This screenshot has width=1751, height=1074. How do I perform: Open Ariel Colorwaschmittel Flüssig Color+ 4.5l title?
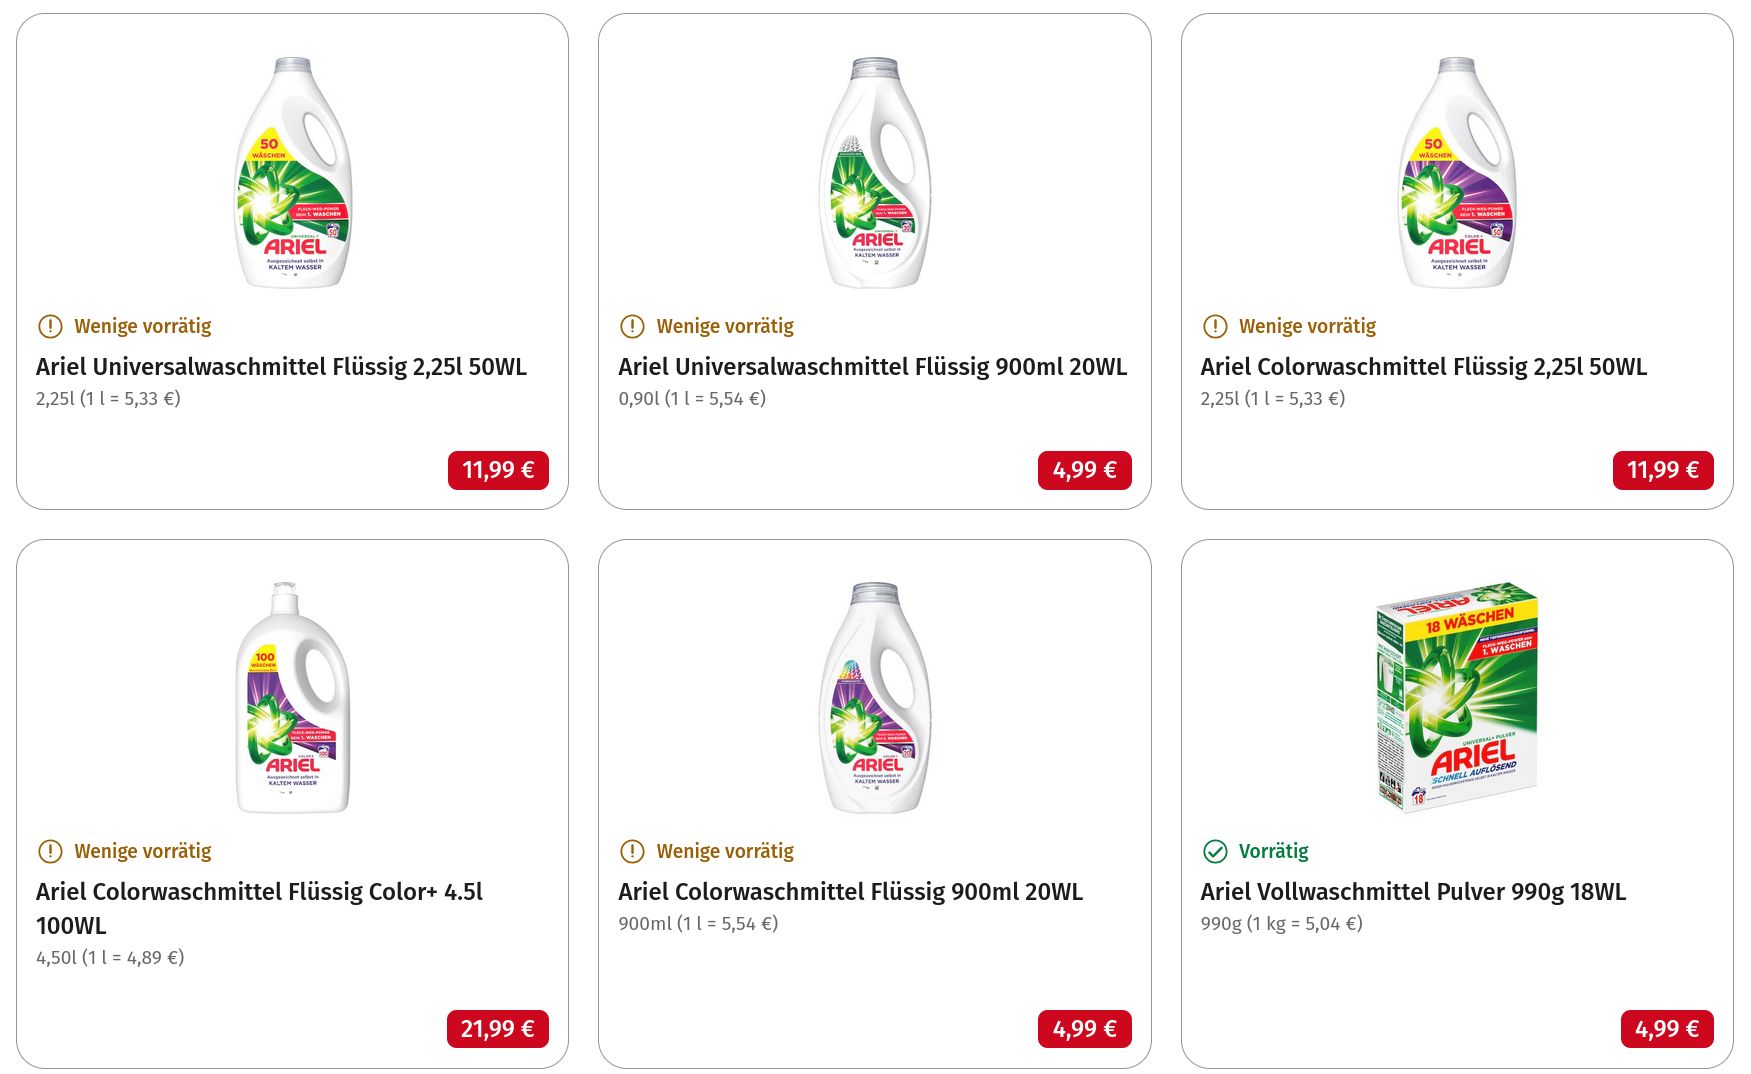[259, 892]
